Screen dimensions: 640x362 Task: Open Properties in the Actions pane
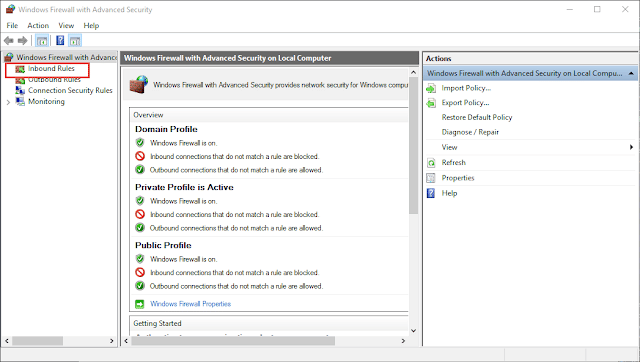tap(458, 178)
